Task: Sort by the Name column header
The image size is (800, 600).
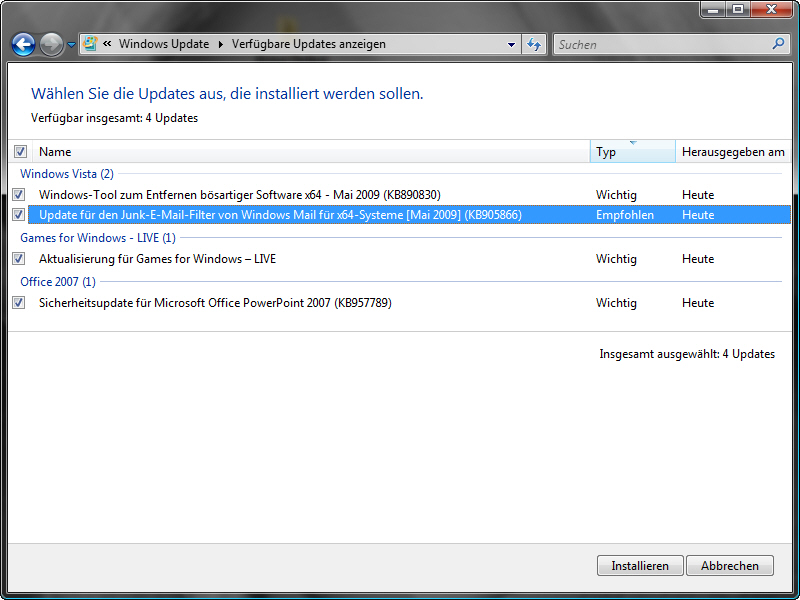Action: (x=311, y=152)
